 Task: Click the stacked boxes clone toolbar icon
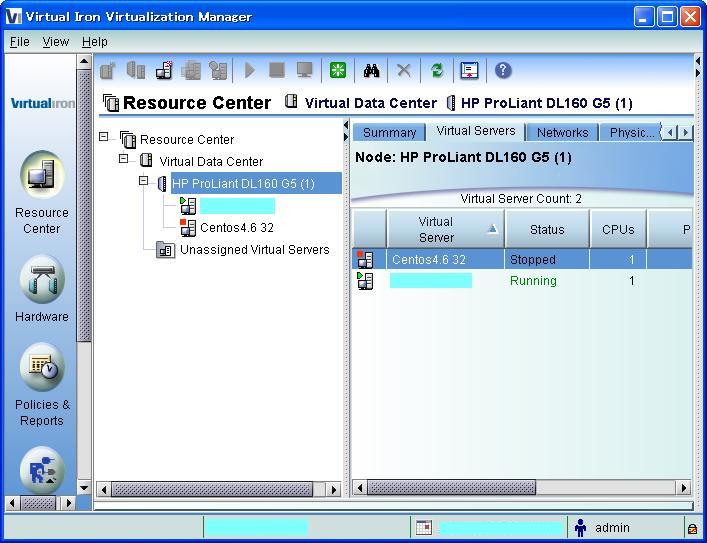point(191,70)
